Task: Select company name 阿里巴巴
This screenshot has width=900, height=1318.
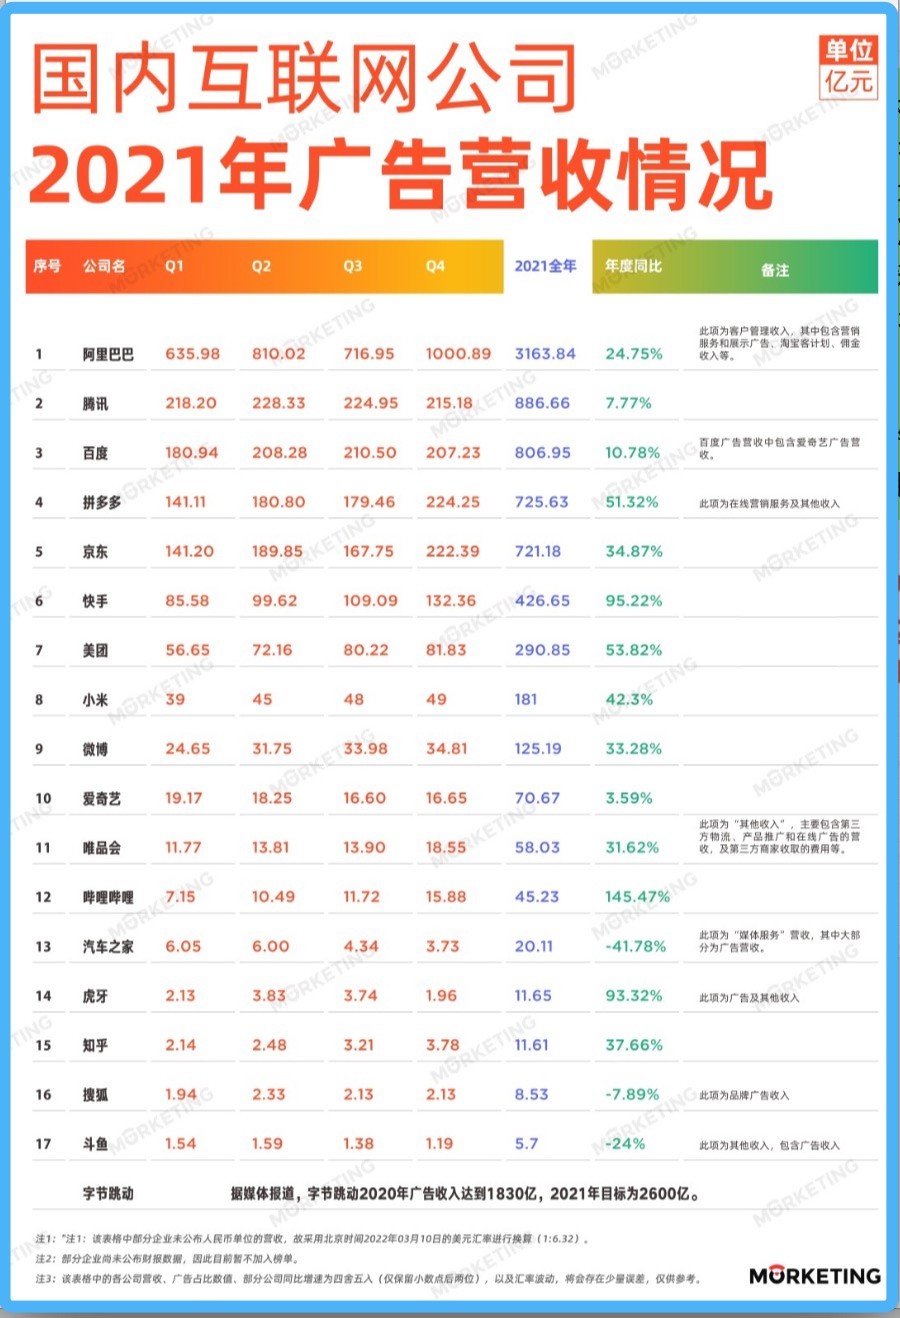Action: pos(108,354)
